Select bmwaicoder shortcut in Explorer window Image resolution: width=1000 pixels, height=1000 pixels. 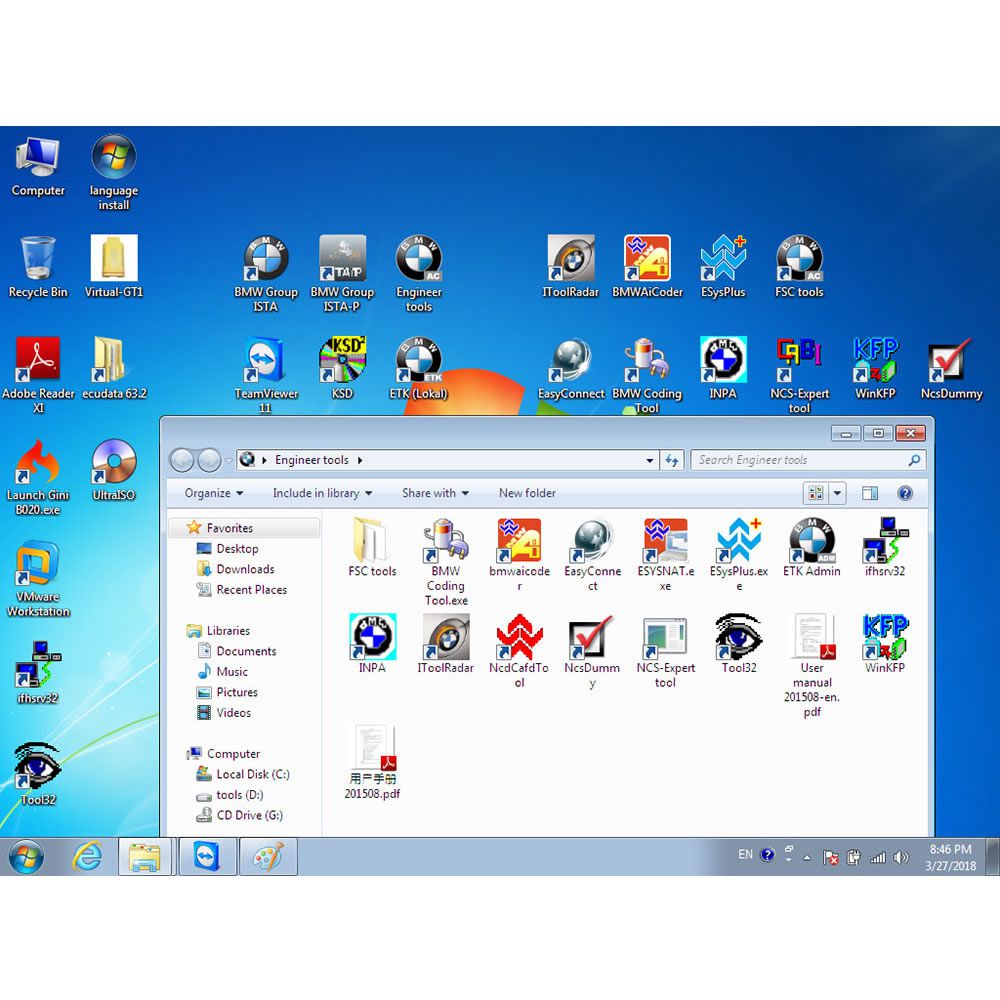coord(519,554)
